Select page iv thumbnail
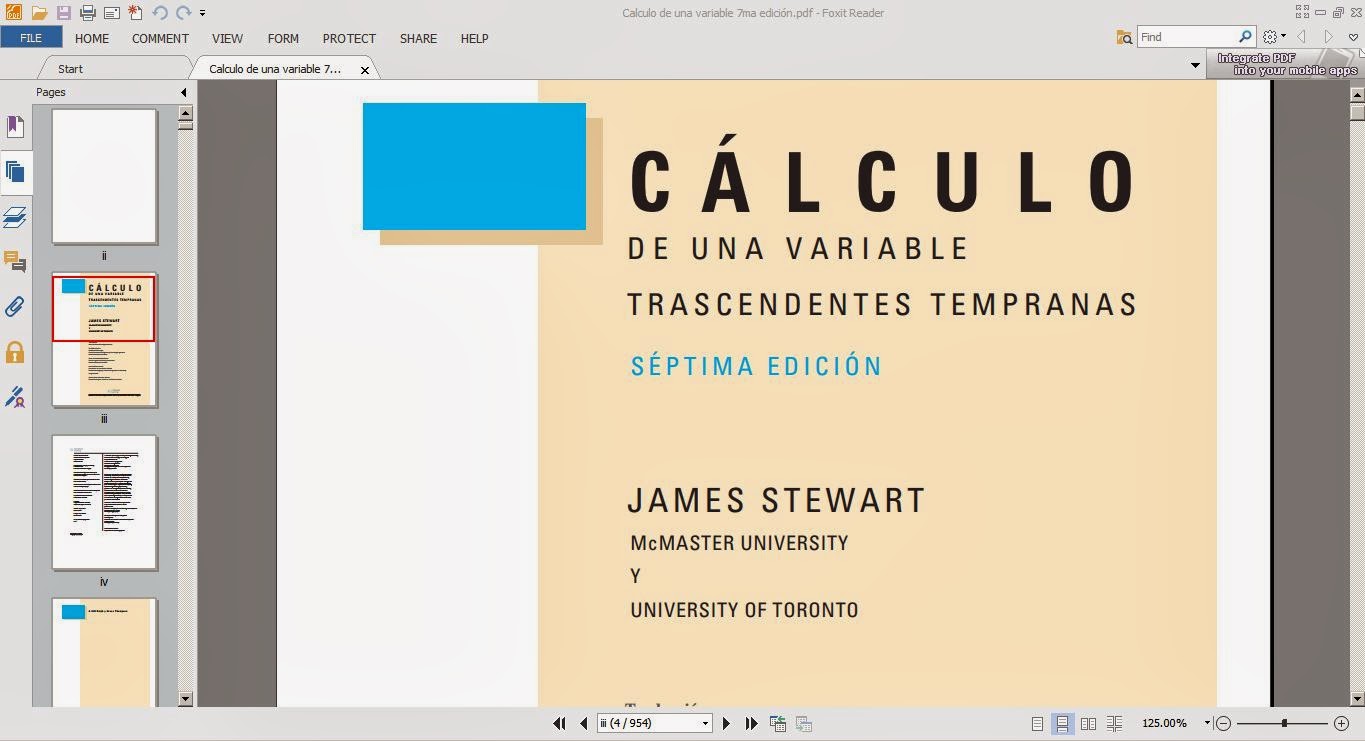This screenshot has height=741, width=1365. pyautogui.click(x=104, y=502)
